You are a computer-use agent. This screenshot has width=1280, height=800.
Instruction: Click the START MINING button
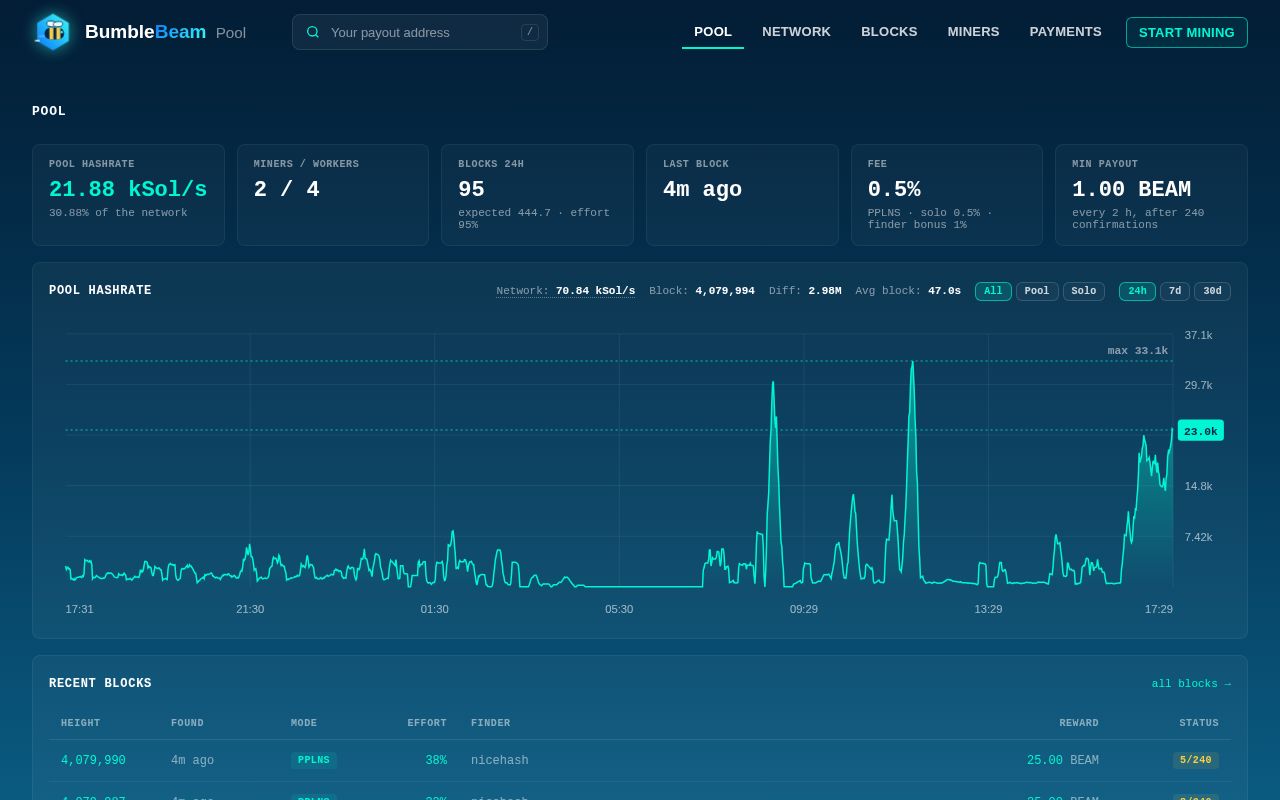(x=1186, y=32)
